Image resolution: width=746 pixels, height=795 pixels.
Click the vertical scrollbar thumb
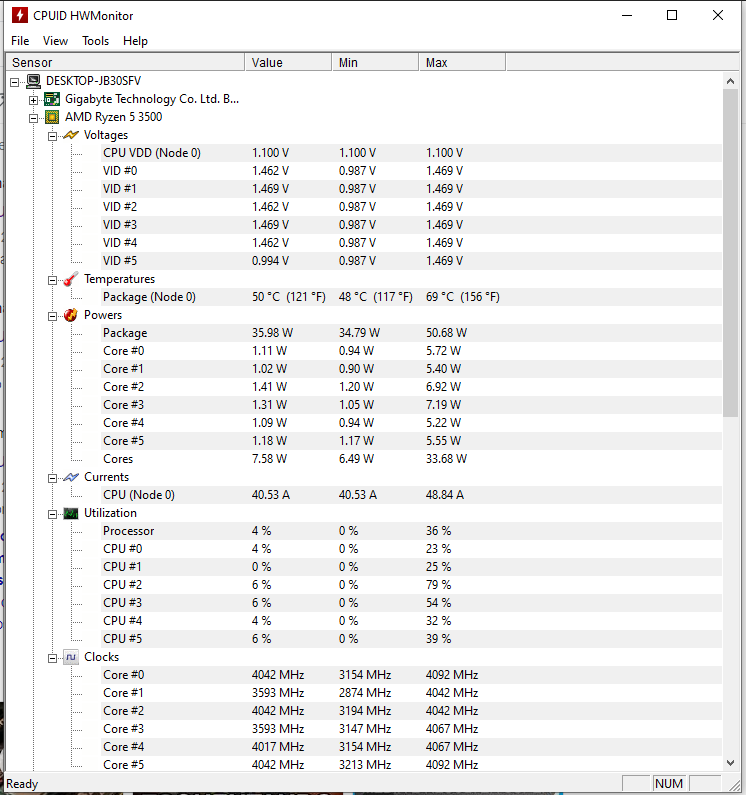click(730, 253)
